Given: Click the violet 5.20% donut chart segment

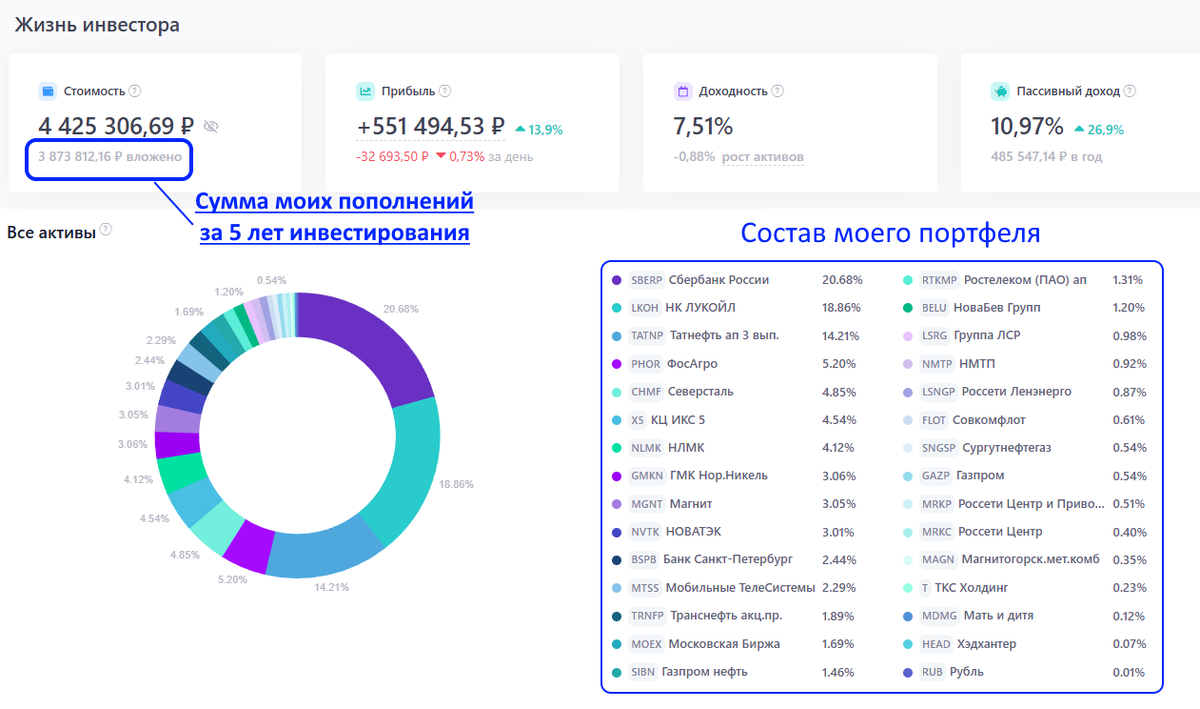Looking at the screenshot, I should tap(248, 545).
